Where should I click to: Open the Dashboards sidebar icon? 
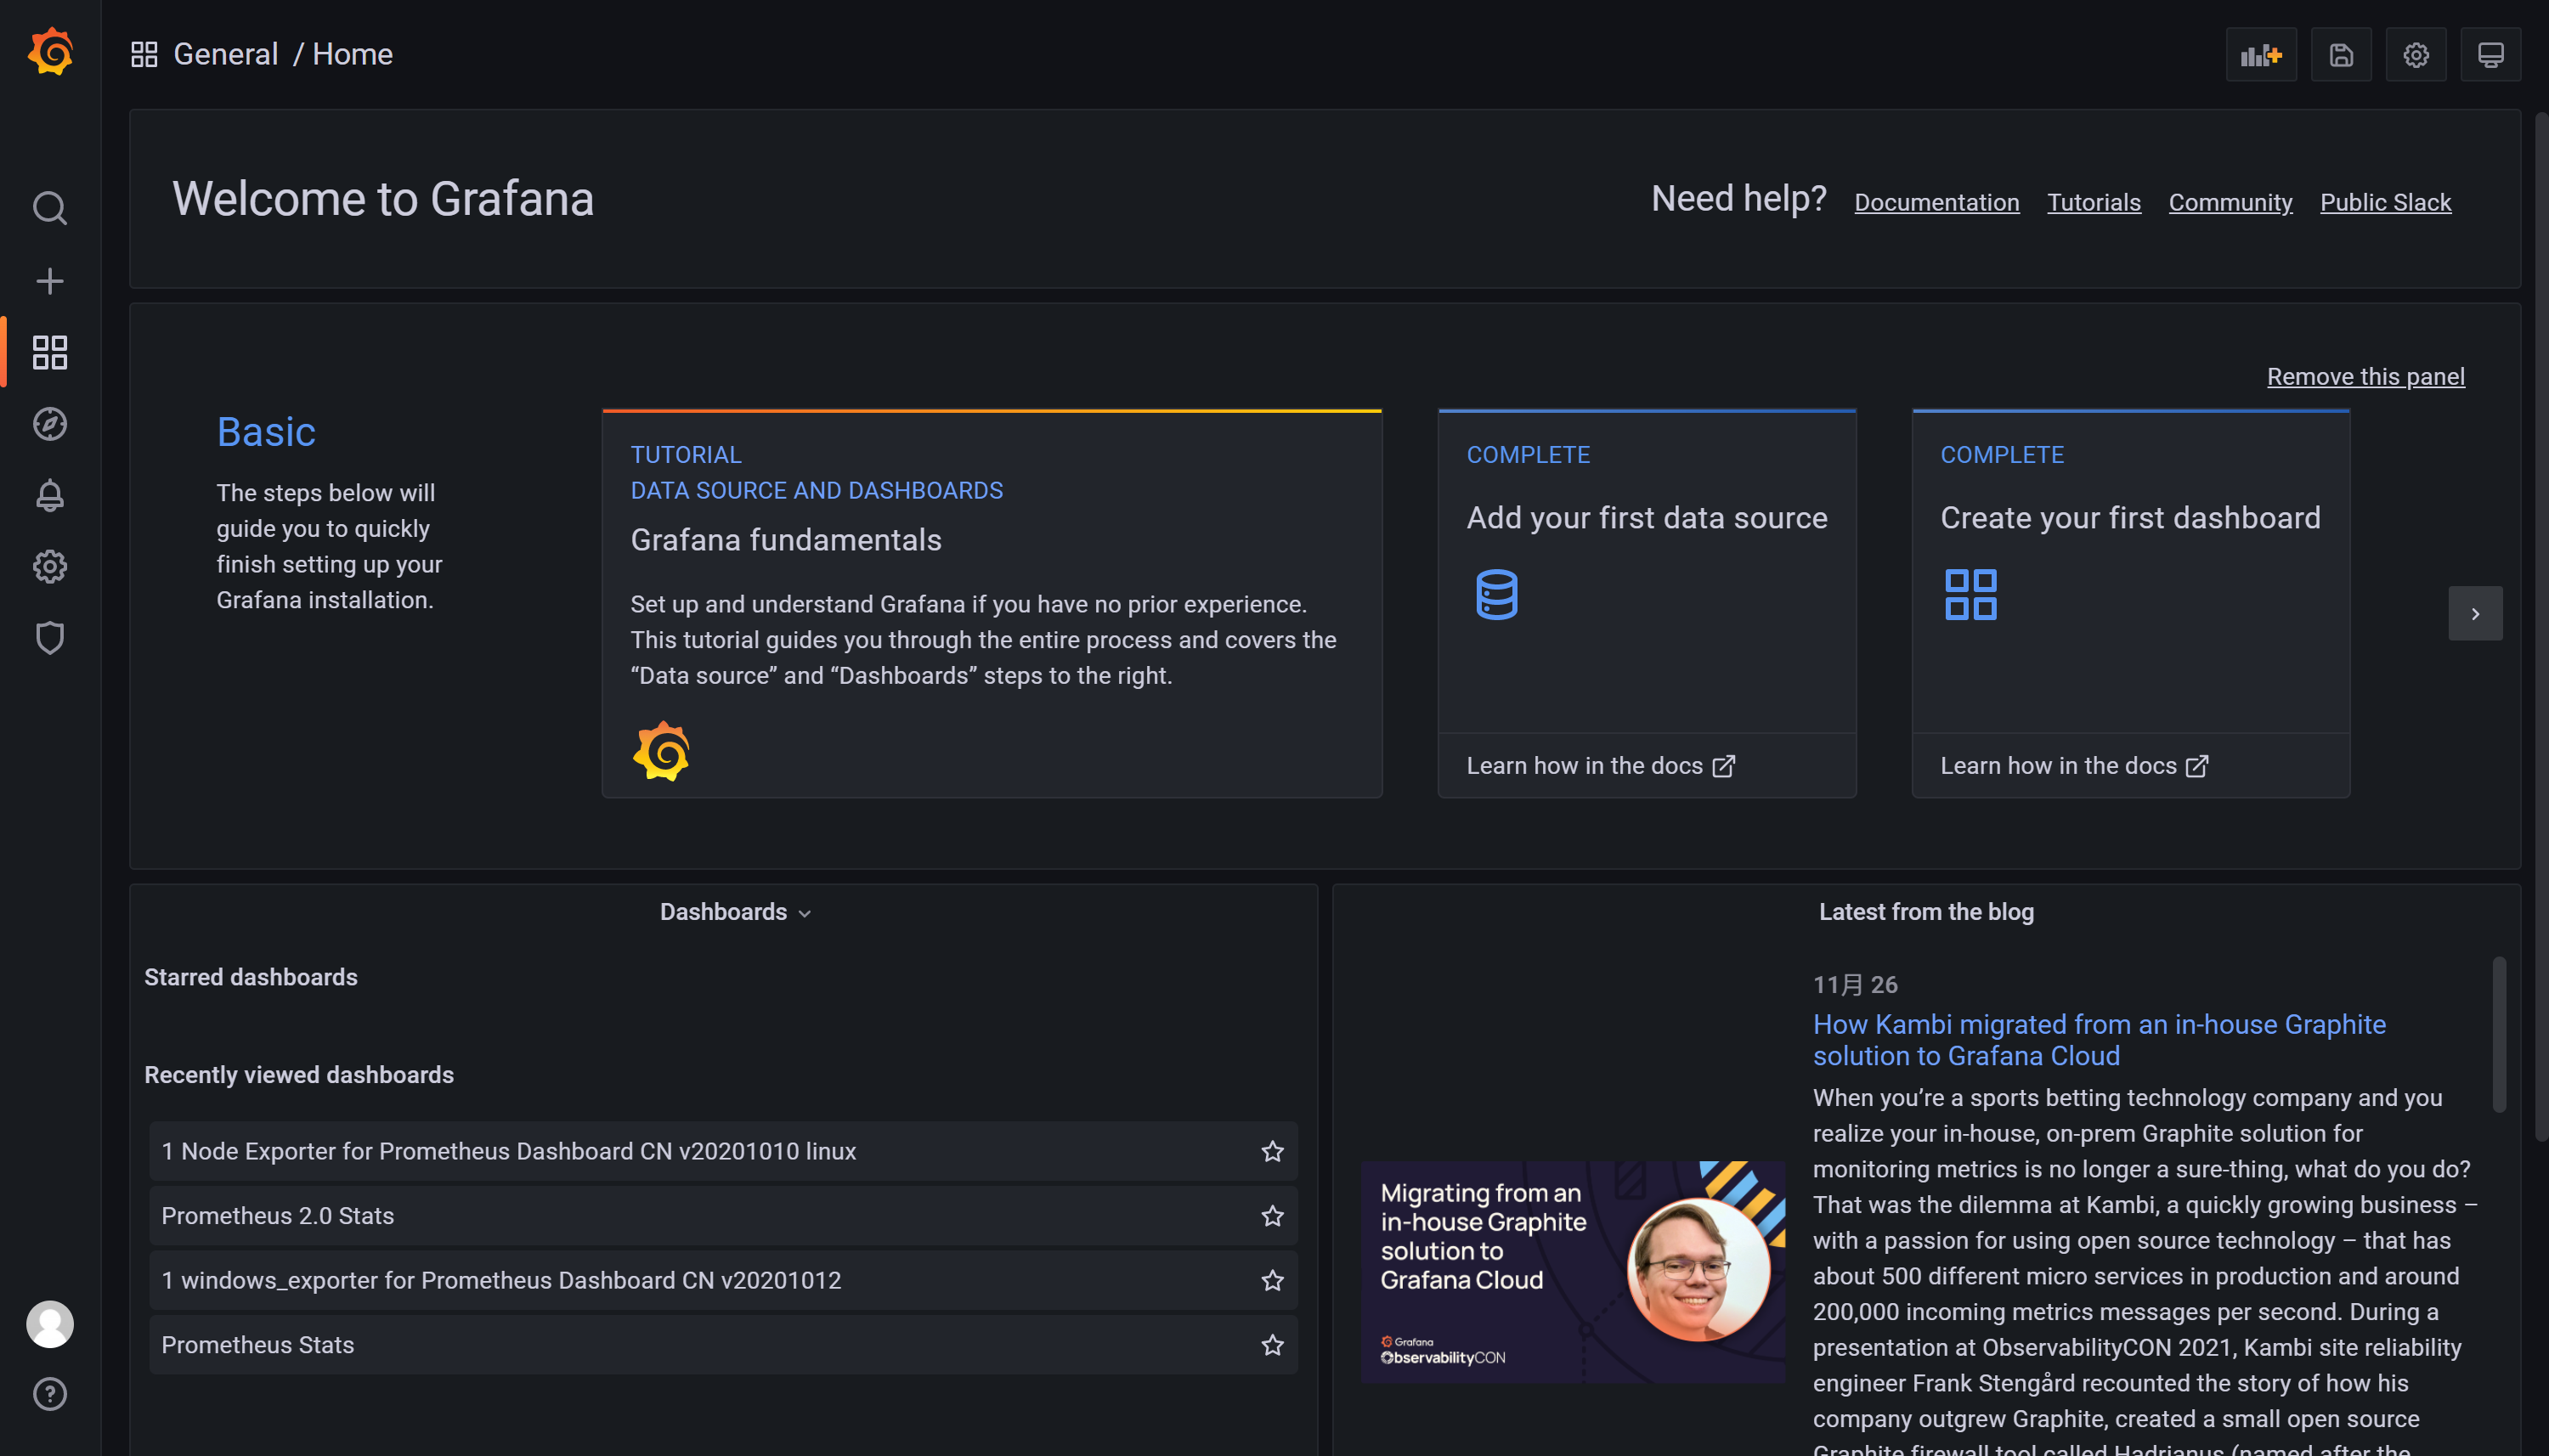tap(50, 352)
